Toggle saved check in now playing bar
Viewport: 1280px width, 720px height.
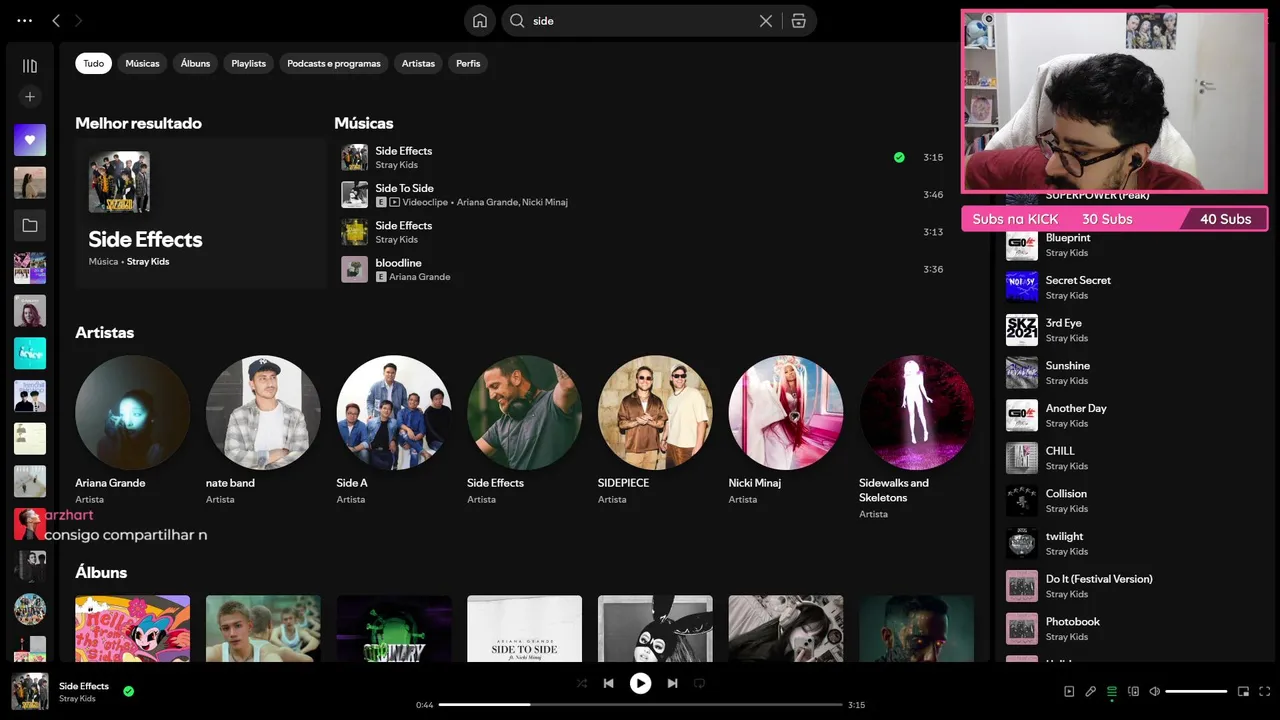(129, 691)
